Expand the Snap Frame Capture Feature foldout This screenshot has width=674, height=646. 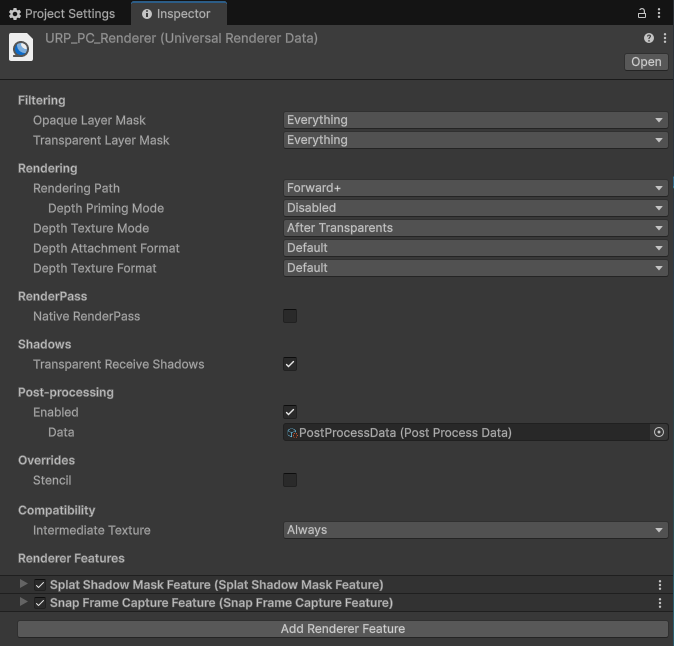pyautogui.click(x=23, y=602)
